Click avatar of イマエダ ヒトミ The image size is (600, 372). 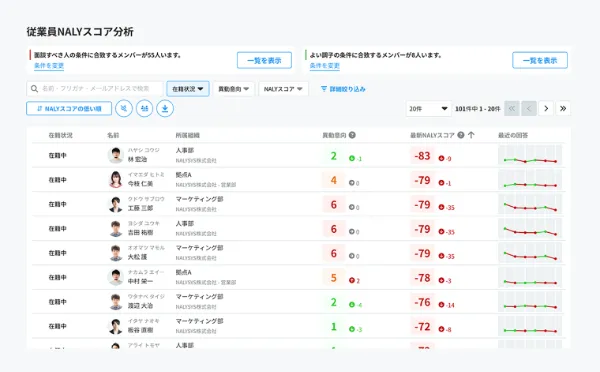[116, 180]
